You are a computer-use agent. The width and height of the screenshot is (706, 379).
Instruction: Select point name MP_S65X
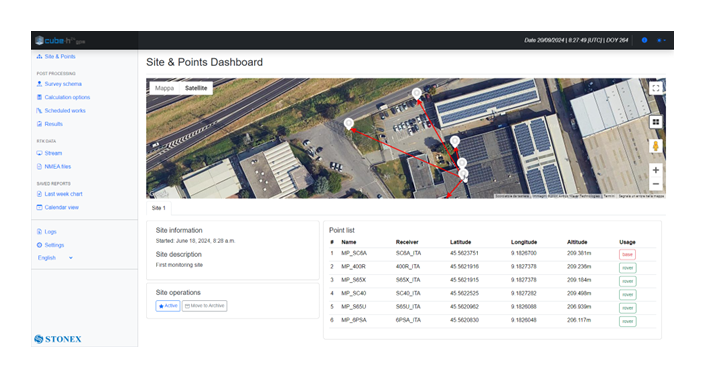pos(353,280)
